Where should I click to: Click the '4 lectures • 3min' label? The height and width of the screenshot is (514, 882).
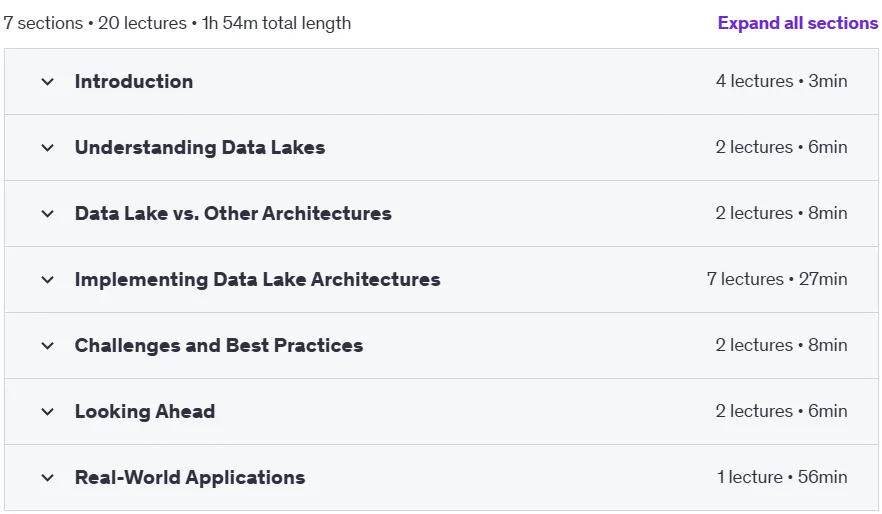point(781,81)
